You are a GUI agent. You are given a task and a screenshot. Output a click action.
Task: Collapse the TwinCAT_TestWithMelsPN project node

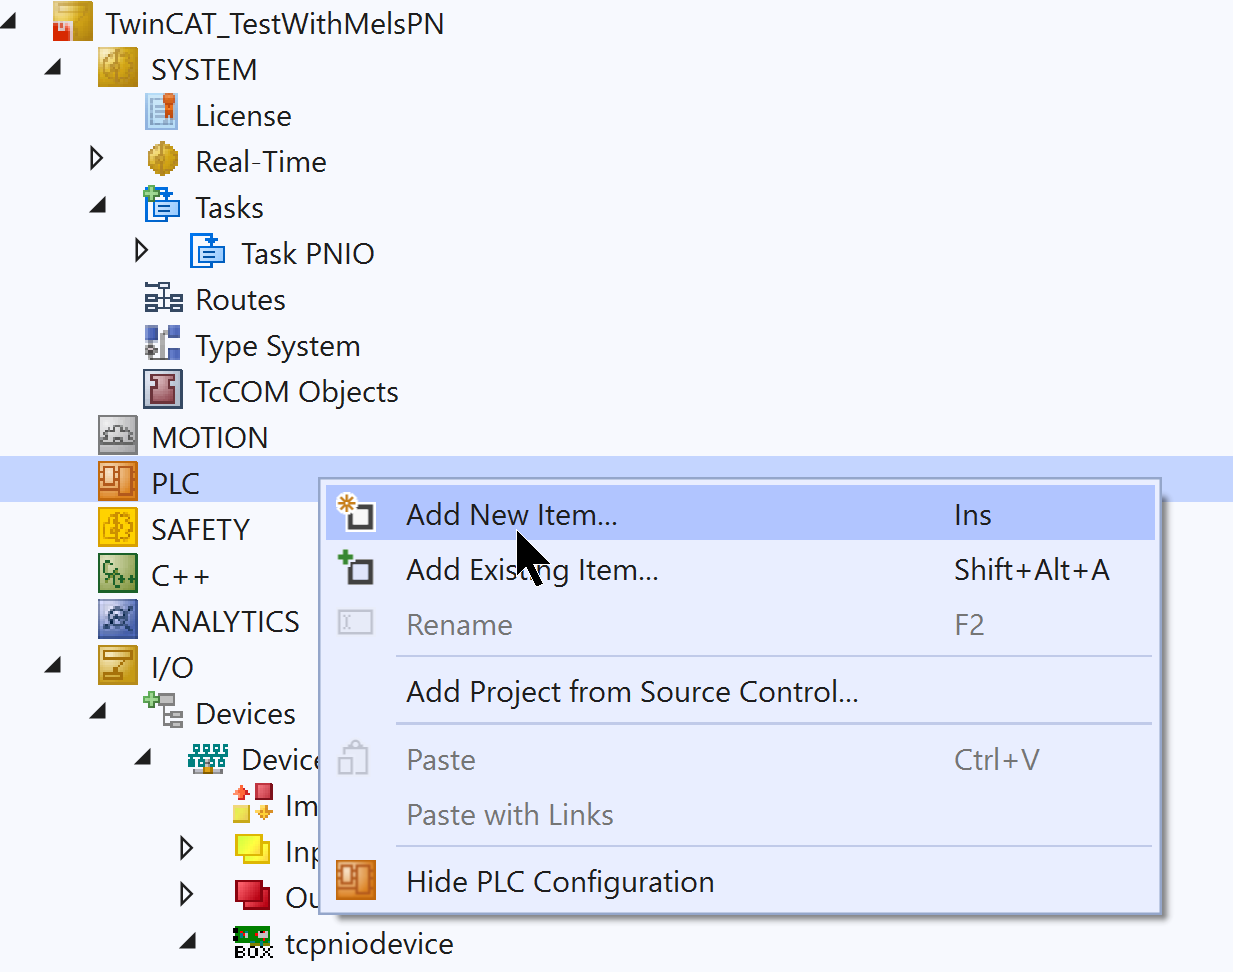pos(9,22)
